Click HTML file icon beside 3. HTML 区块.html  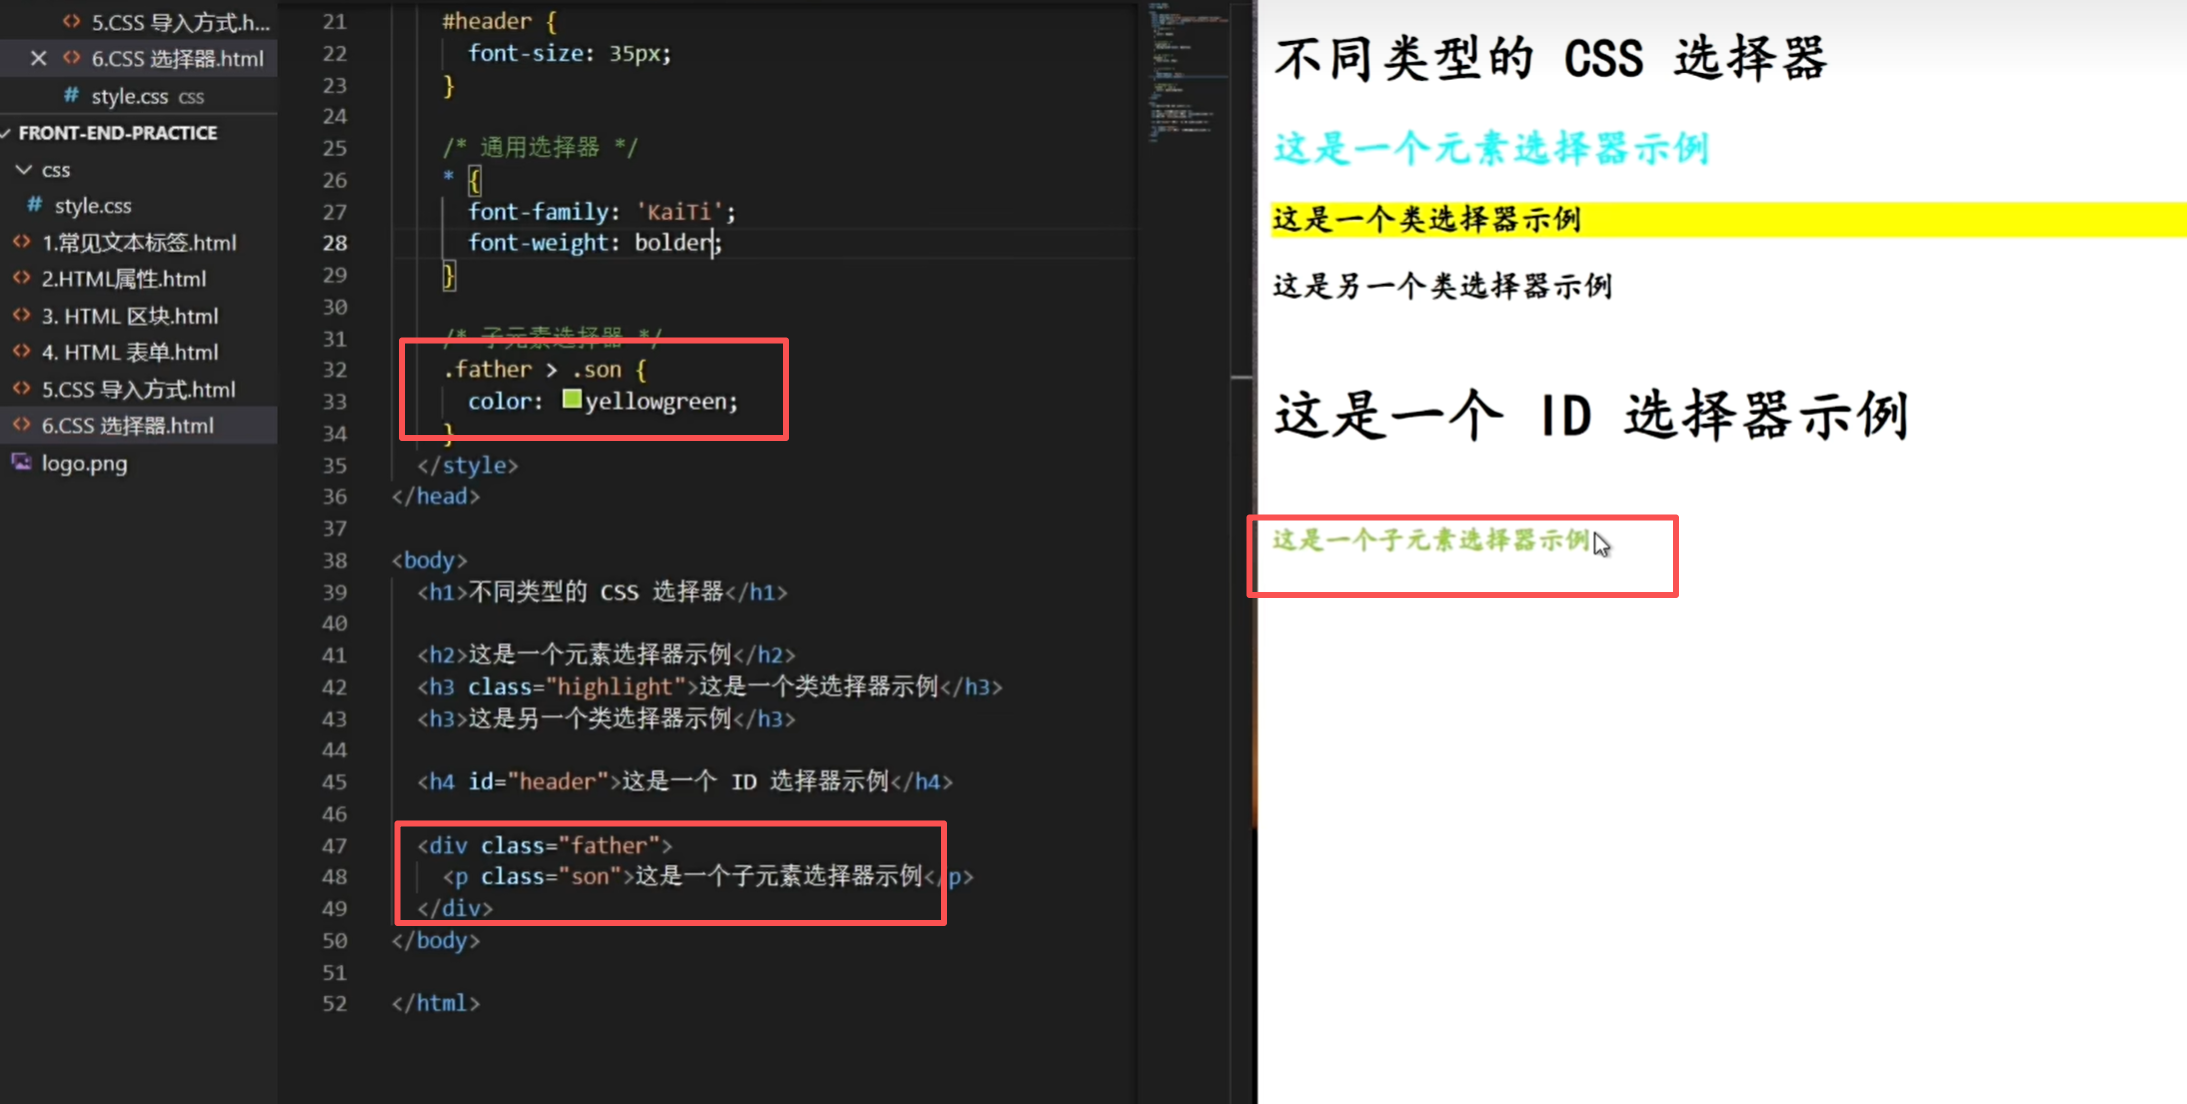click(21, 316)
